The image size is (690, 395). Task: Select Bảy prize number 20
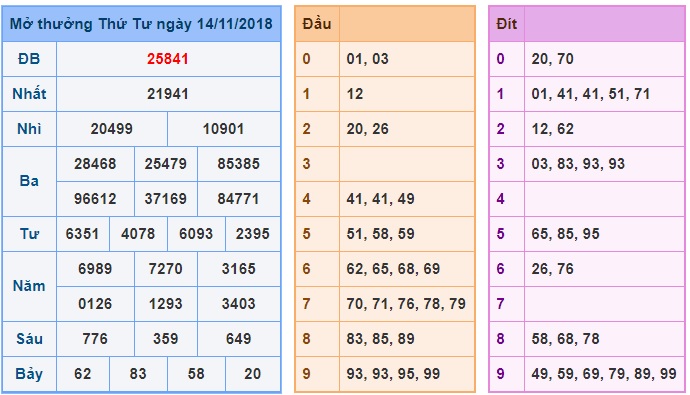pyautogui.click(x=253, y=374)
